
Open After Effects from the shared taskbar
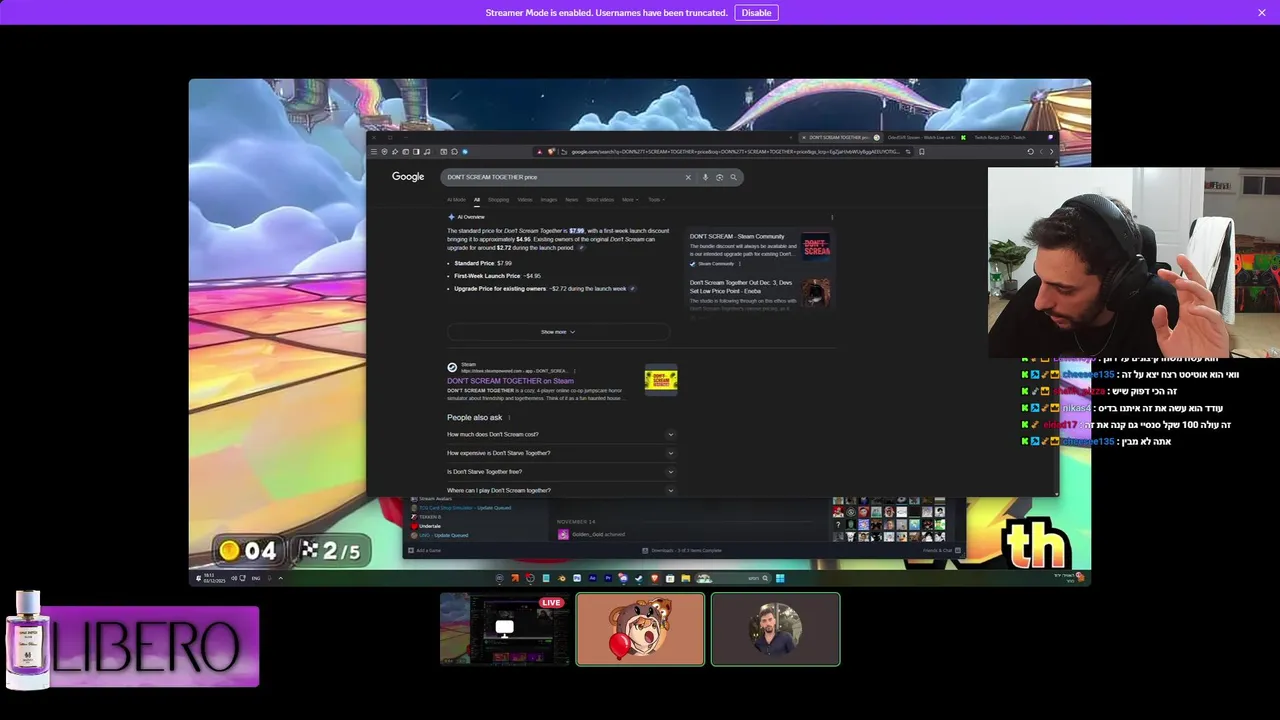592,578
